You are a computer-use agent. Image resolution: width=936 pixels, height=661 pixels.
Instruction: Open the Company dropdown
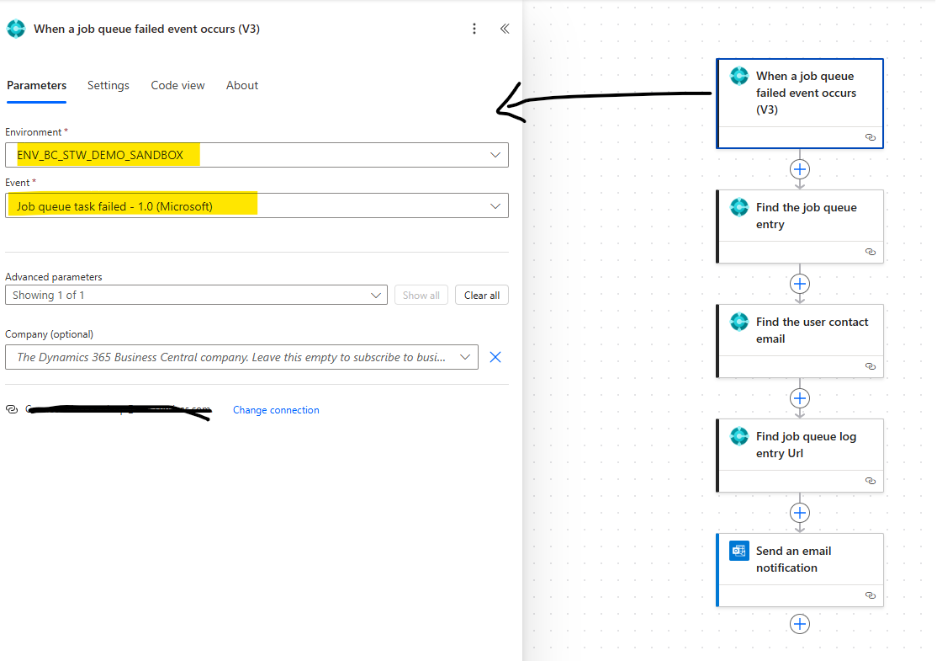pyautogui.click(x=464, y=357)
